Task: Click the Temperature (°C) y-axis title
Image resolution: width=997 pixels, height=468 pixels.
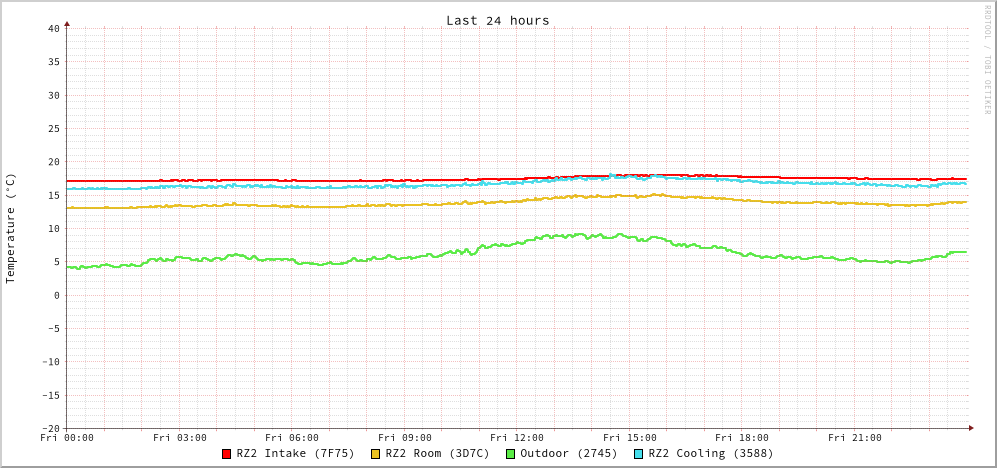Action: pos(11,228)
